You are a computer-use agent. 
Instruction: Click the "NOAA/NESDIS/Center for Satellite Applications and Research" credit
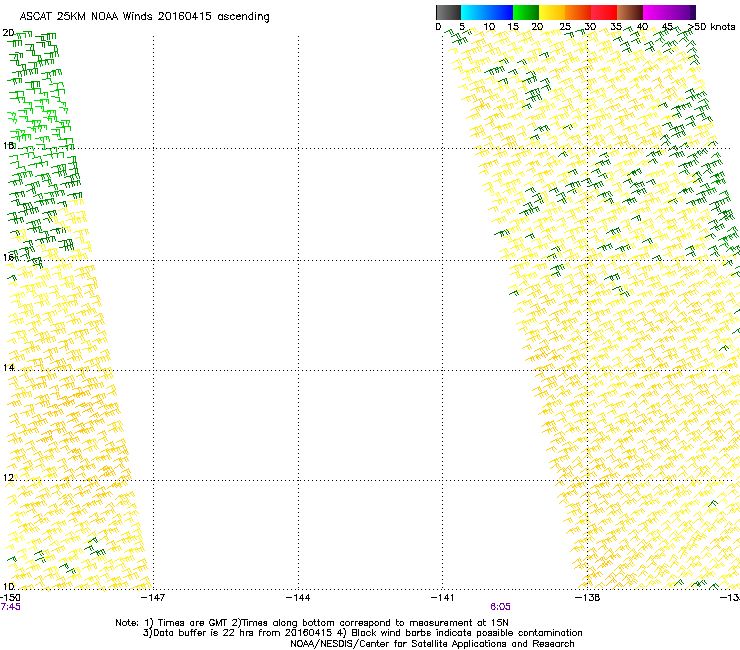432,644
